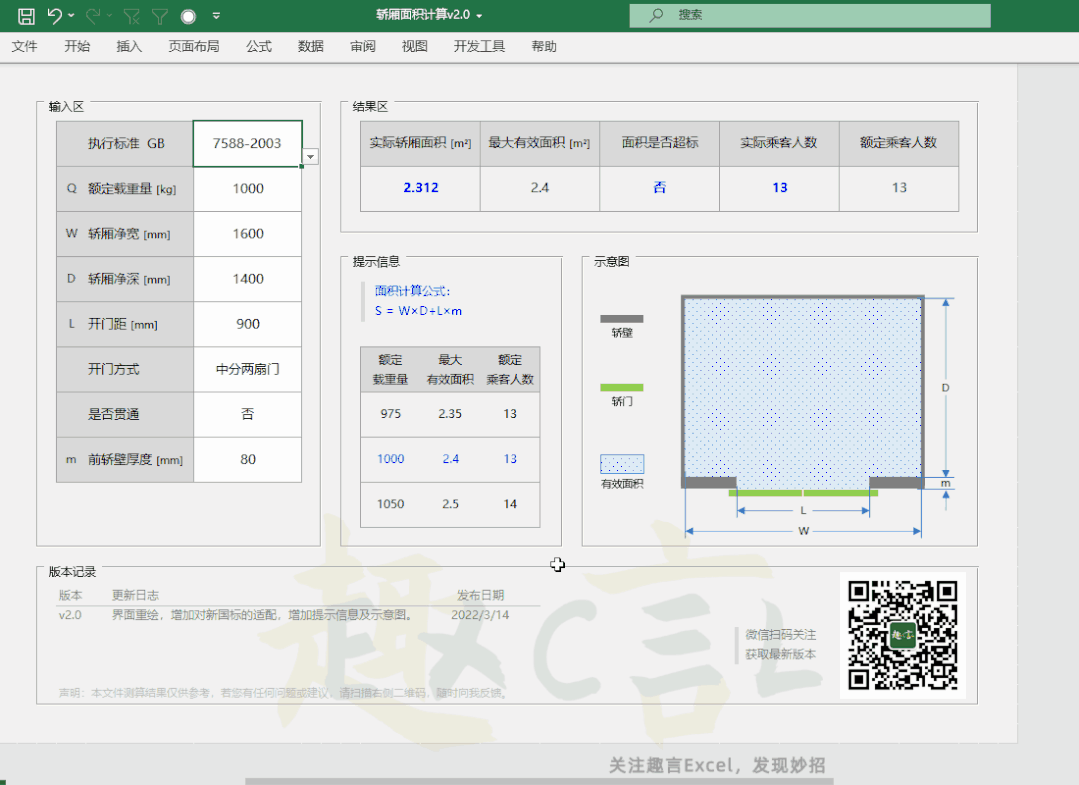Click the dotted blue 有效面积 legend swatch
The image size is (1079, 785).
622,464
